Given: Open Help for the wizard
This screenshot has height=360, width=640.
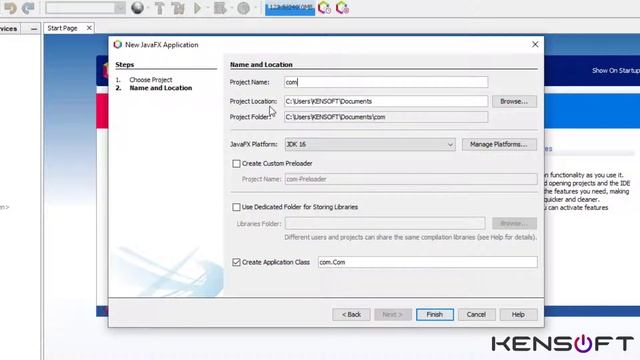Looking at the screenshot, I should point(518,314).
